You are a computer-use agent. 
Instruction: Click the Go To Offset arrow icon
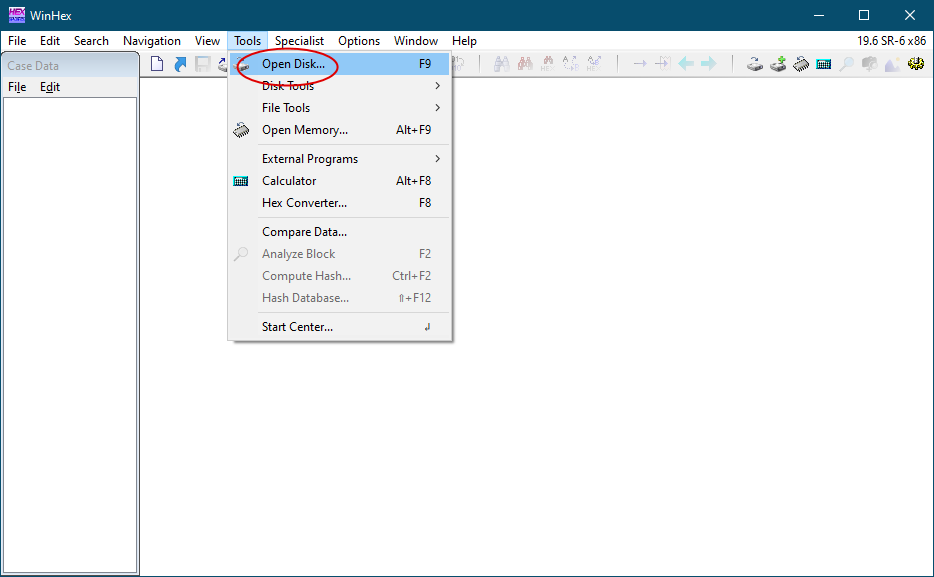(x=640, y=64)
